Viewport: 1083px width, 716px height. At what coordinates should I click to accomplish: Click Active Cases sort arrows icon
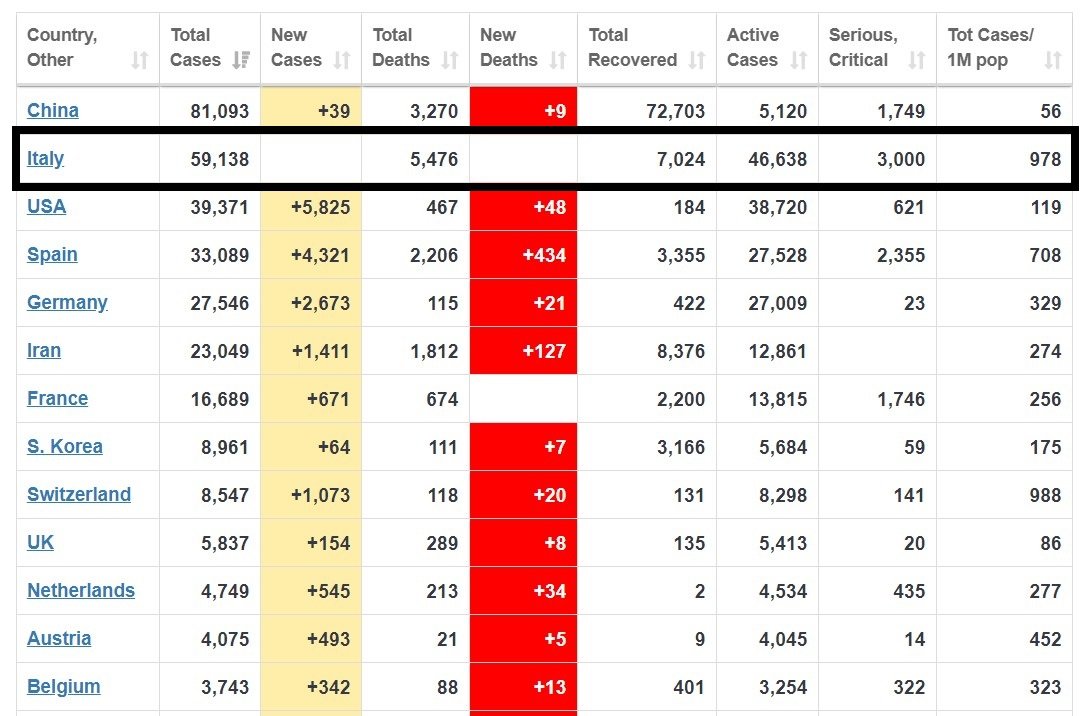[x=799, y=60]
